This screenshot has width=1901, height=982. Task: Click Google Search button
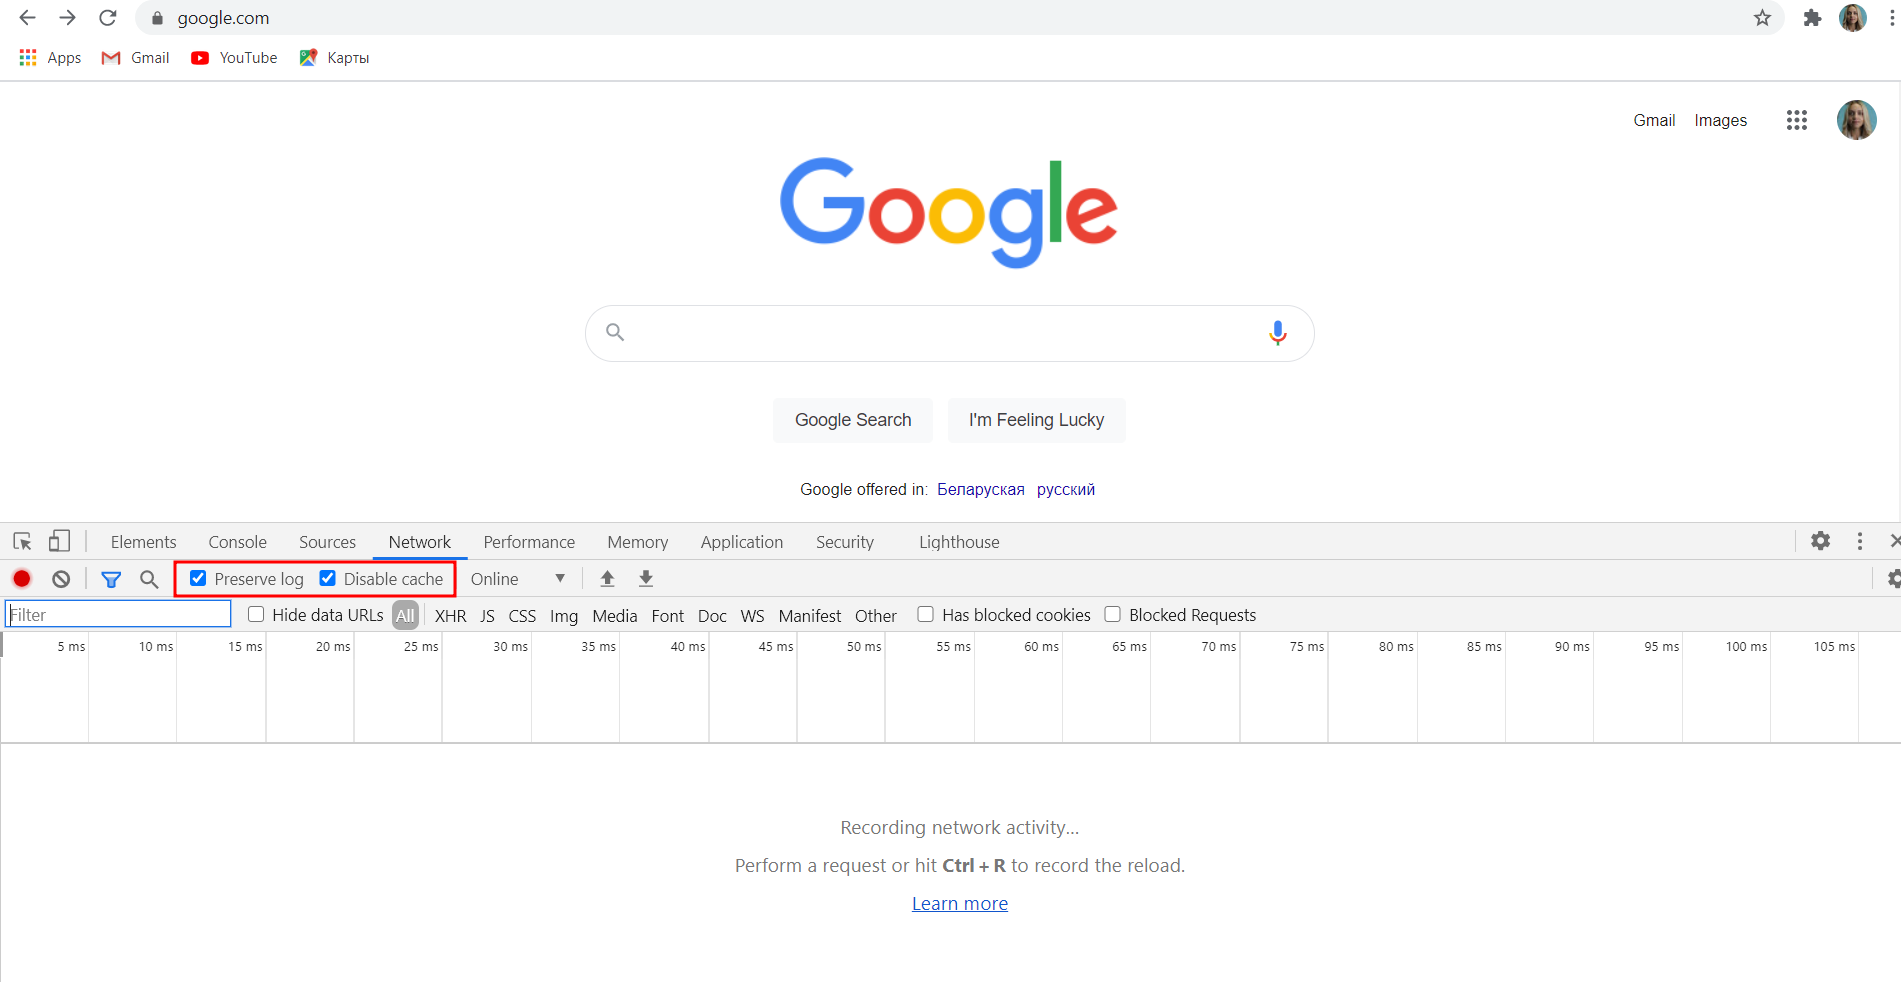pos(853,420)
